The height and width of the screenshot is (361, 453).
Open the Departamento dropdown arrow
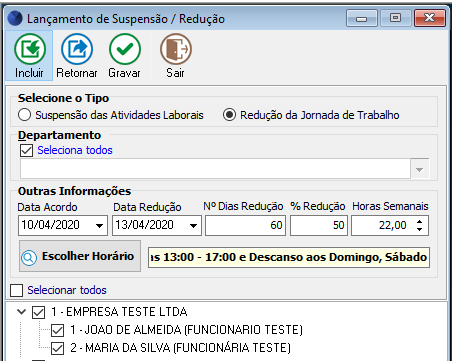point(420,169)
